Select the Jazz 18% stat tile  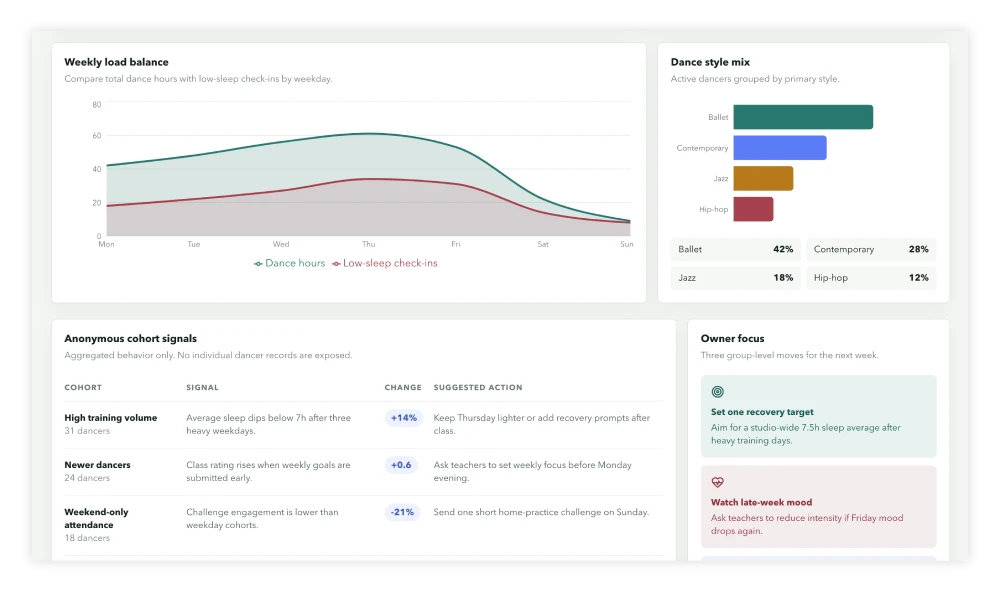(735, 278)
